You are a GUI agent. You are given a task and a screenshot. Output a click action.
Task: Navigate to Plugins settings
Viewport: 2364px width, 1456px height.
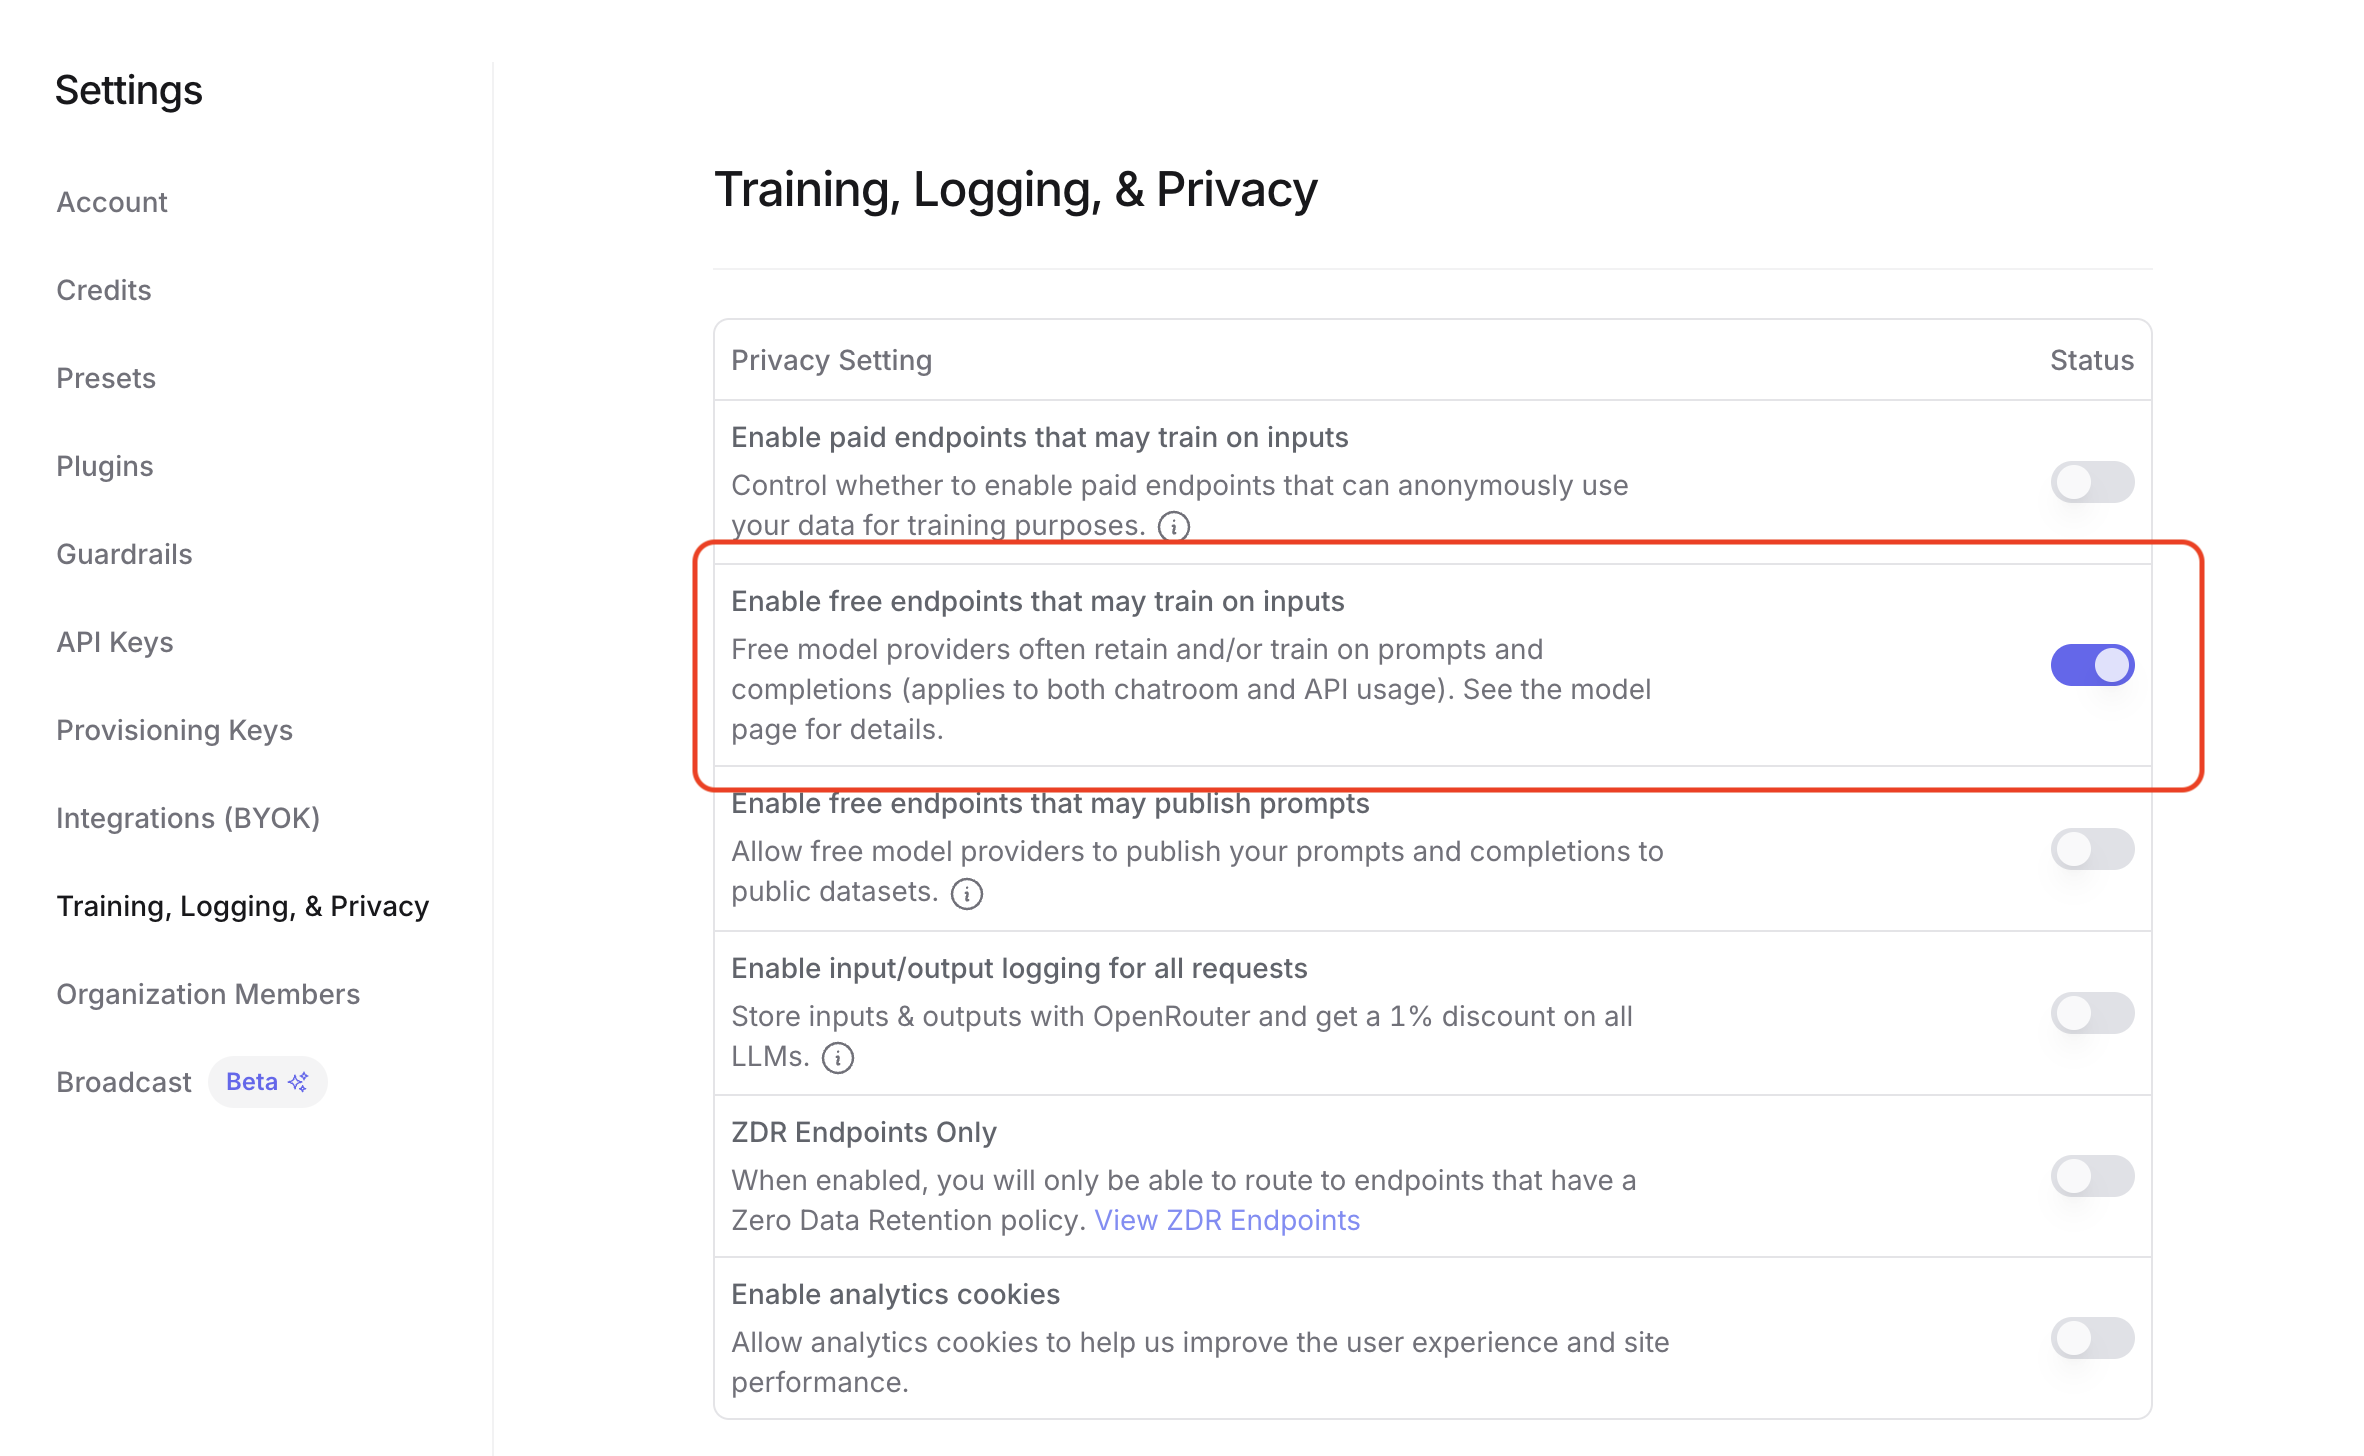tap(105, 466)
